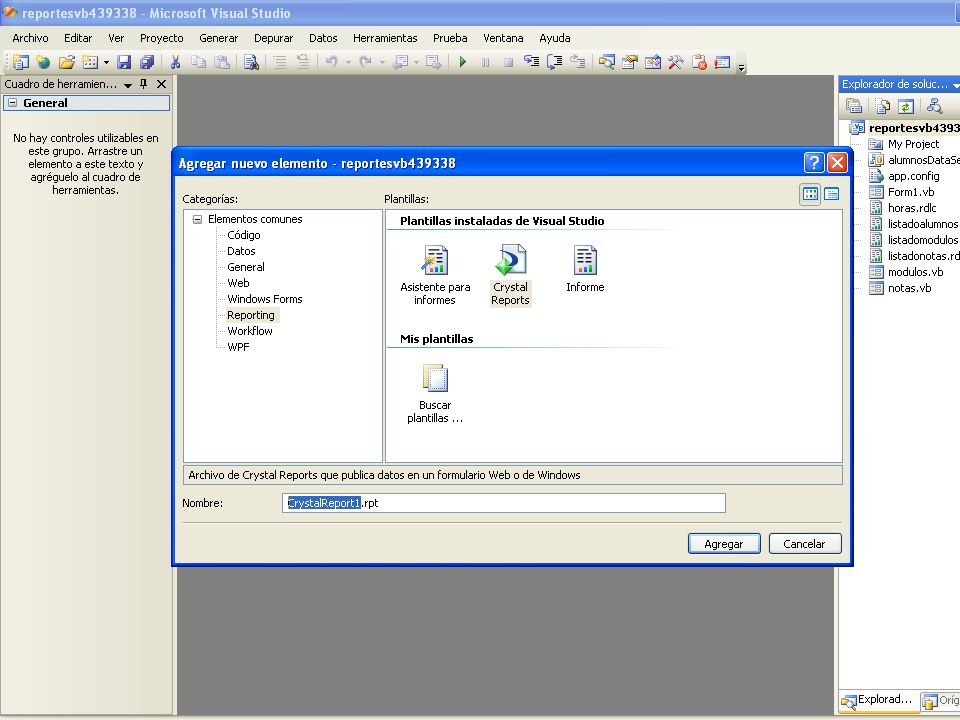This screenshot has width=960, height=720.
Task: Click the Properties Window toolbar icon
Action: pos(629,62)
